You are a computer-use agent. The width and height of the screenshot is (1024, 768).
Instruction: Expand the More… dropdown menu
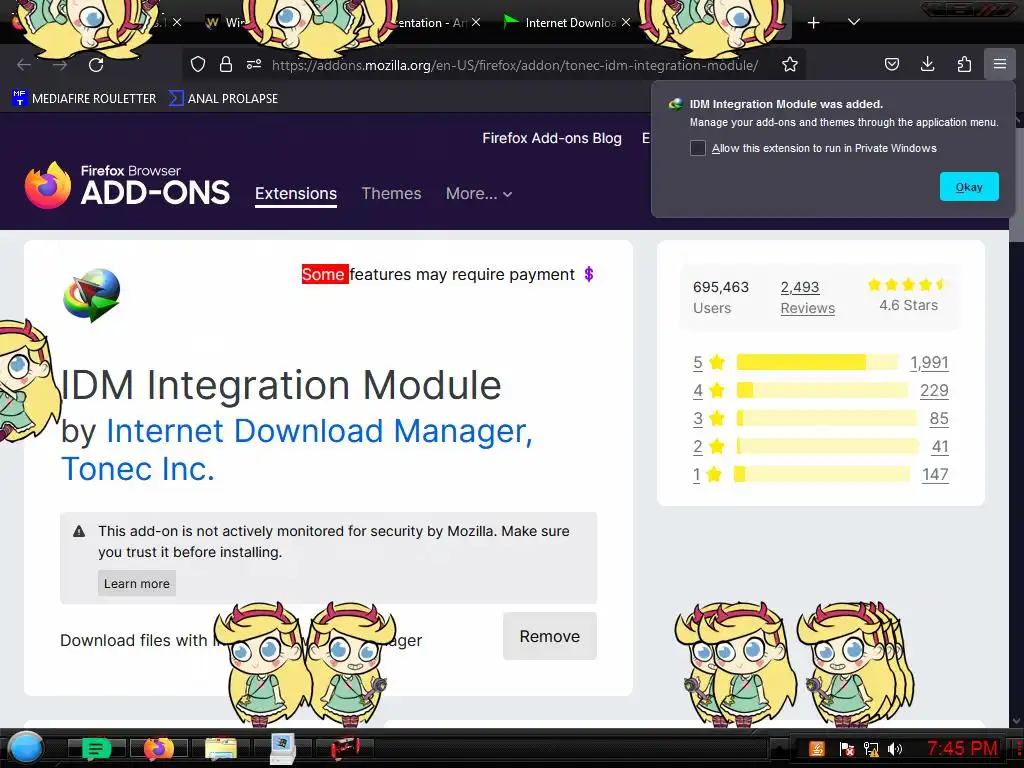479,193
